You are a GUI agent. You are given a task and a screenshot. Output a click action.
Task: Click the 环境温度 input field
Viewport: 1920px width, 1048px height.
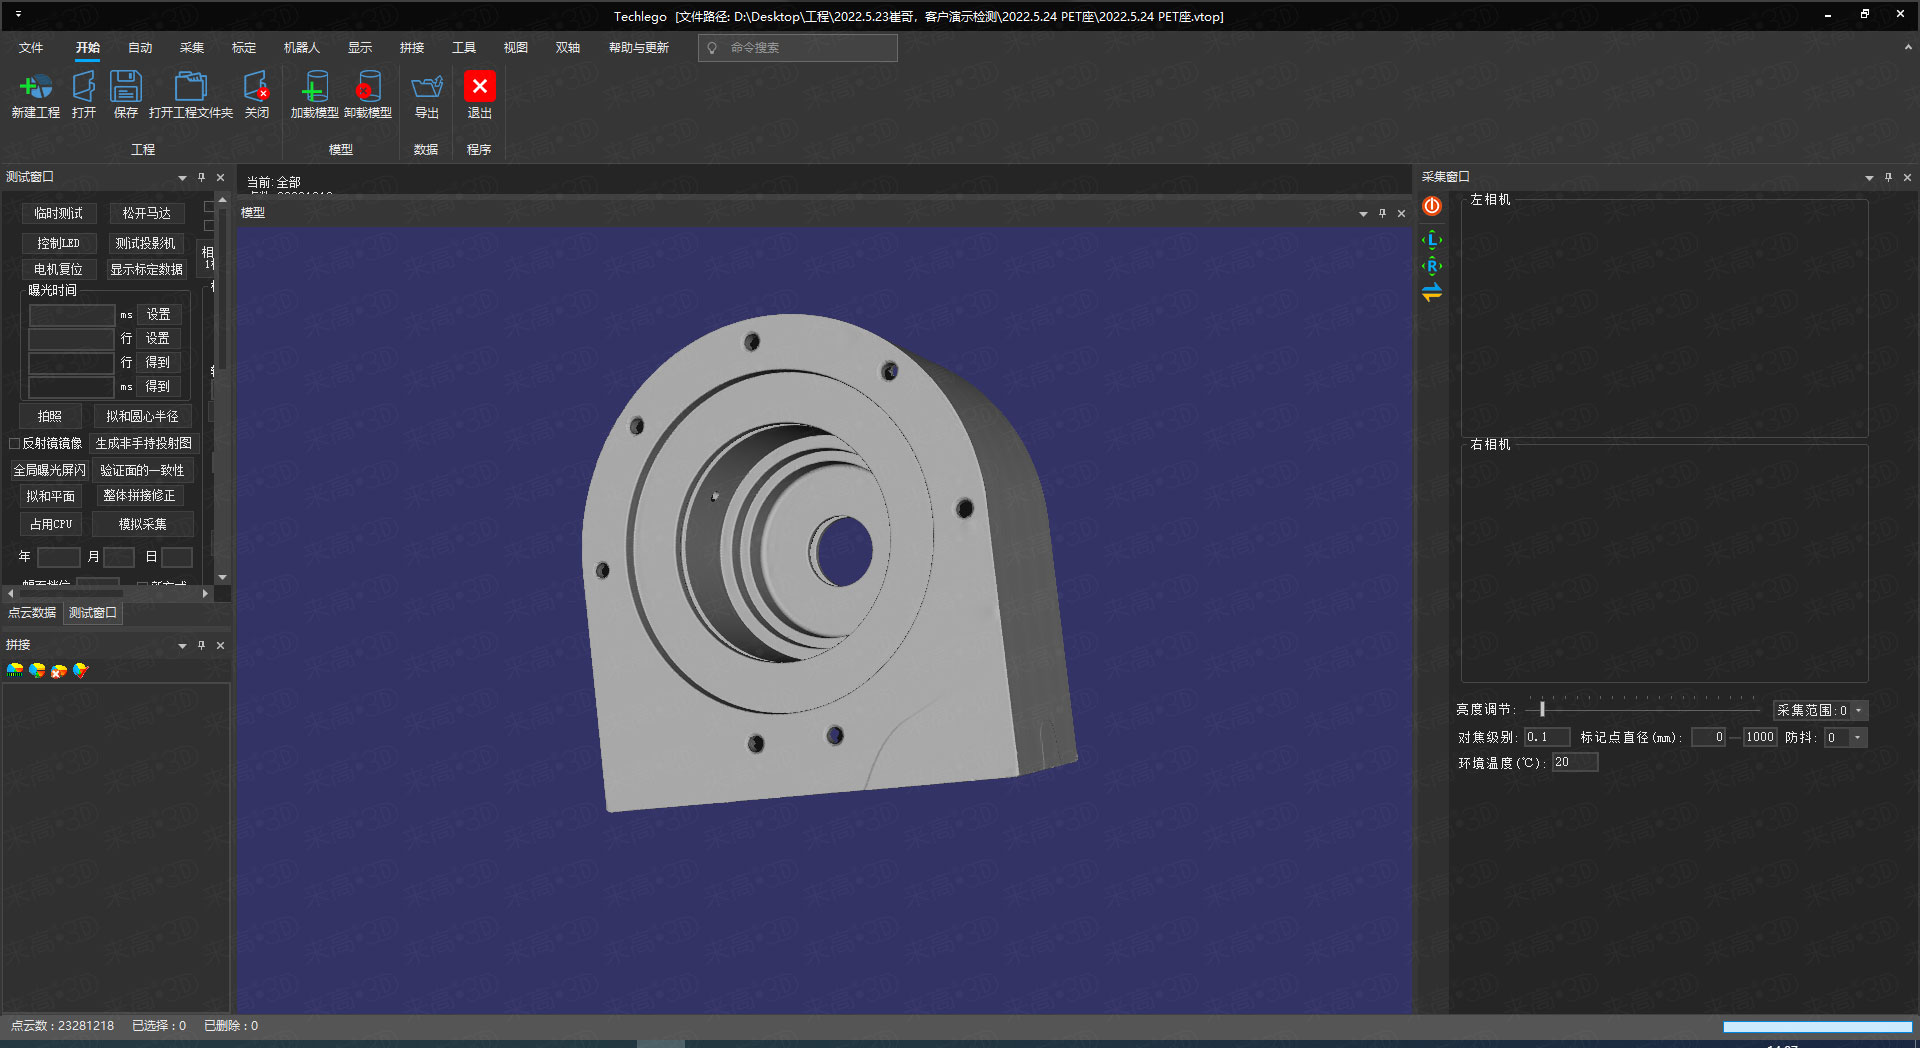(1574, 763)
